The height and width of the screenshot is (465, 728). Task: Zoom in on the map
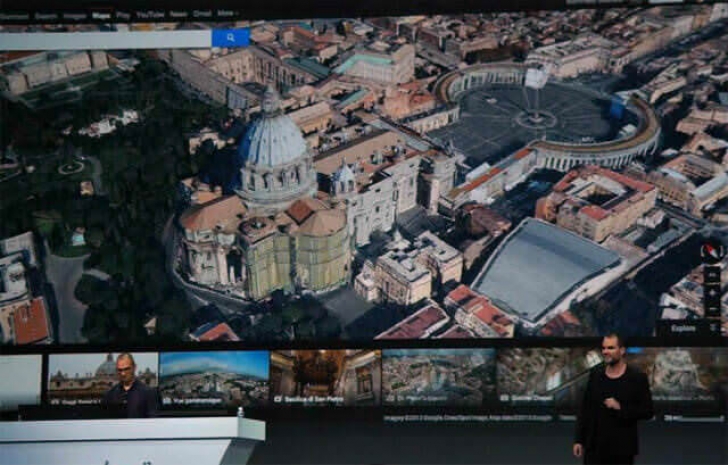[711, 292]
